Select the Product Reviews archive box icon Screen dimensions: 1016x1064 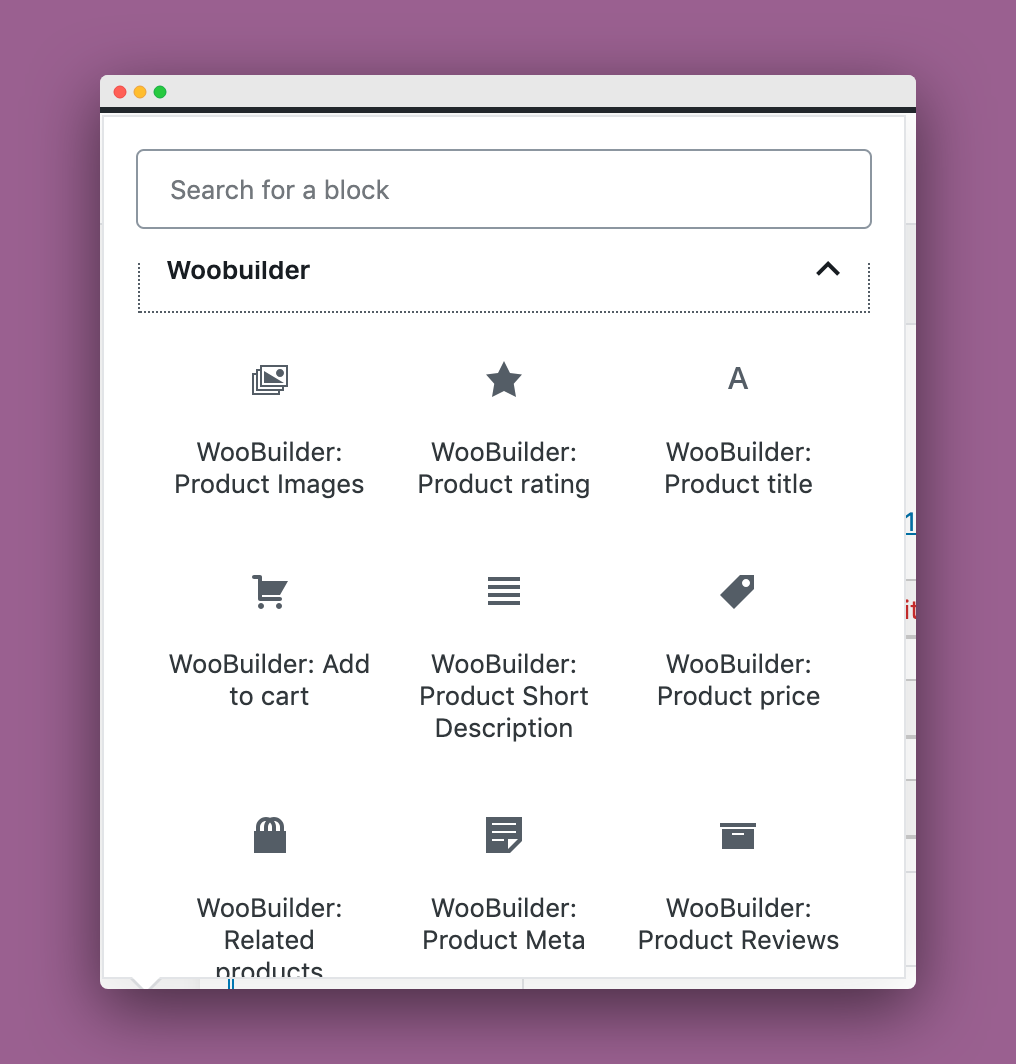click(x=738, y=835)
